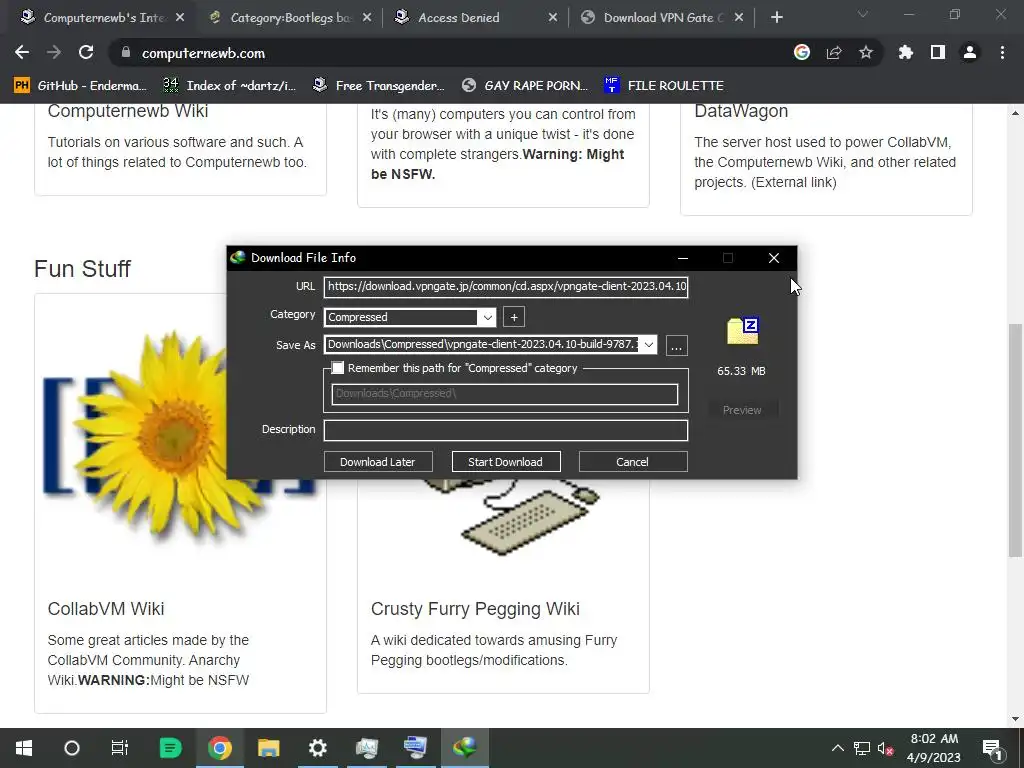Click the address bar URL
This screenshot has width=1024, height=768.
click(x=203, y=53)
